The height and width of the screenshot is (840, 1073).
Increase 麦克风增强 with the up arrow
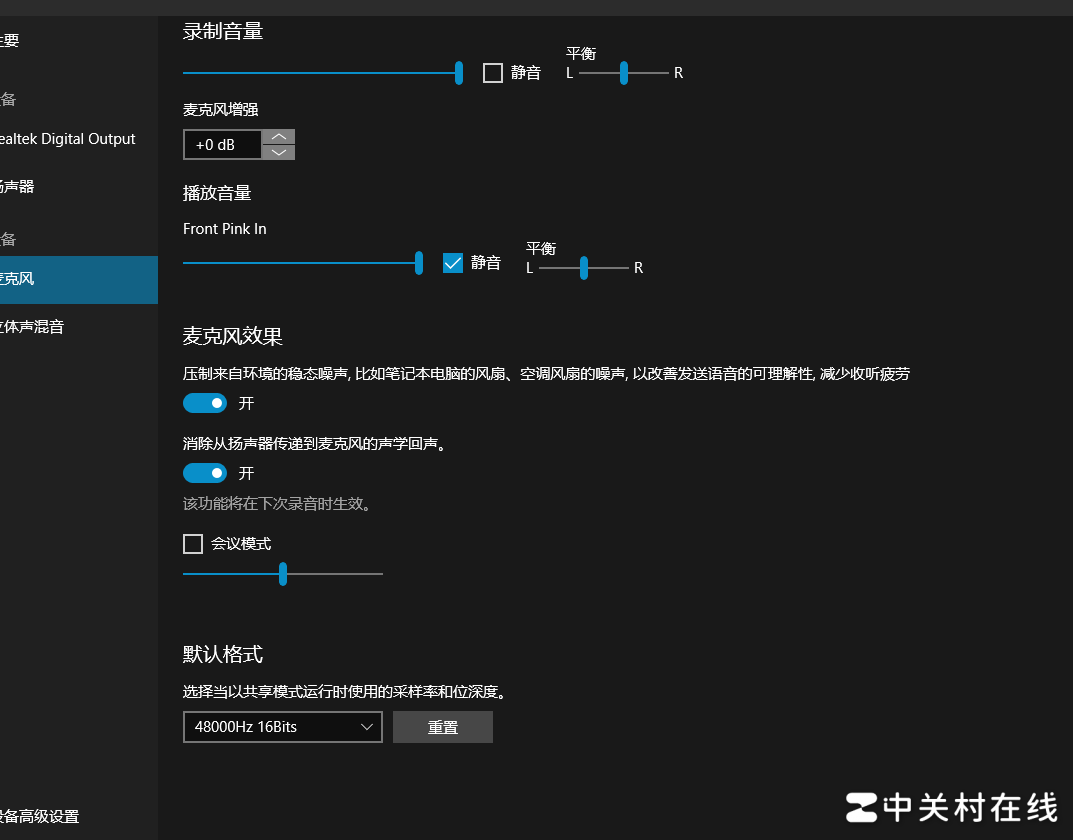pyautogui.click(x=278, y=137)
